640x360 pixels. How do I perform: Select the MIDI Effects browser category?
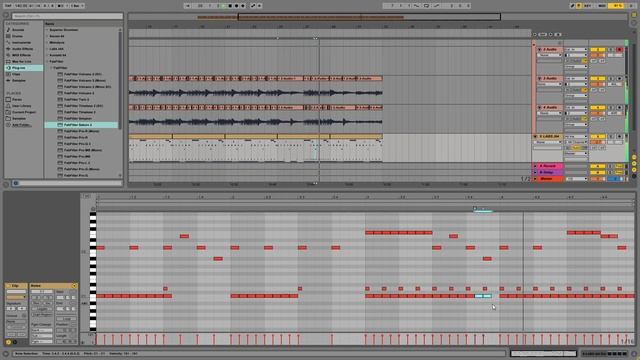[21, 55]
